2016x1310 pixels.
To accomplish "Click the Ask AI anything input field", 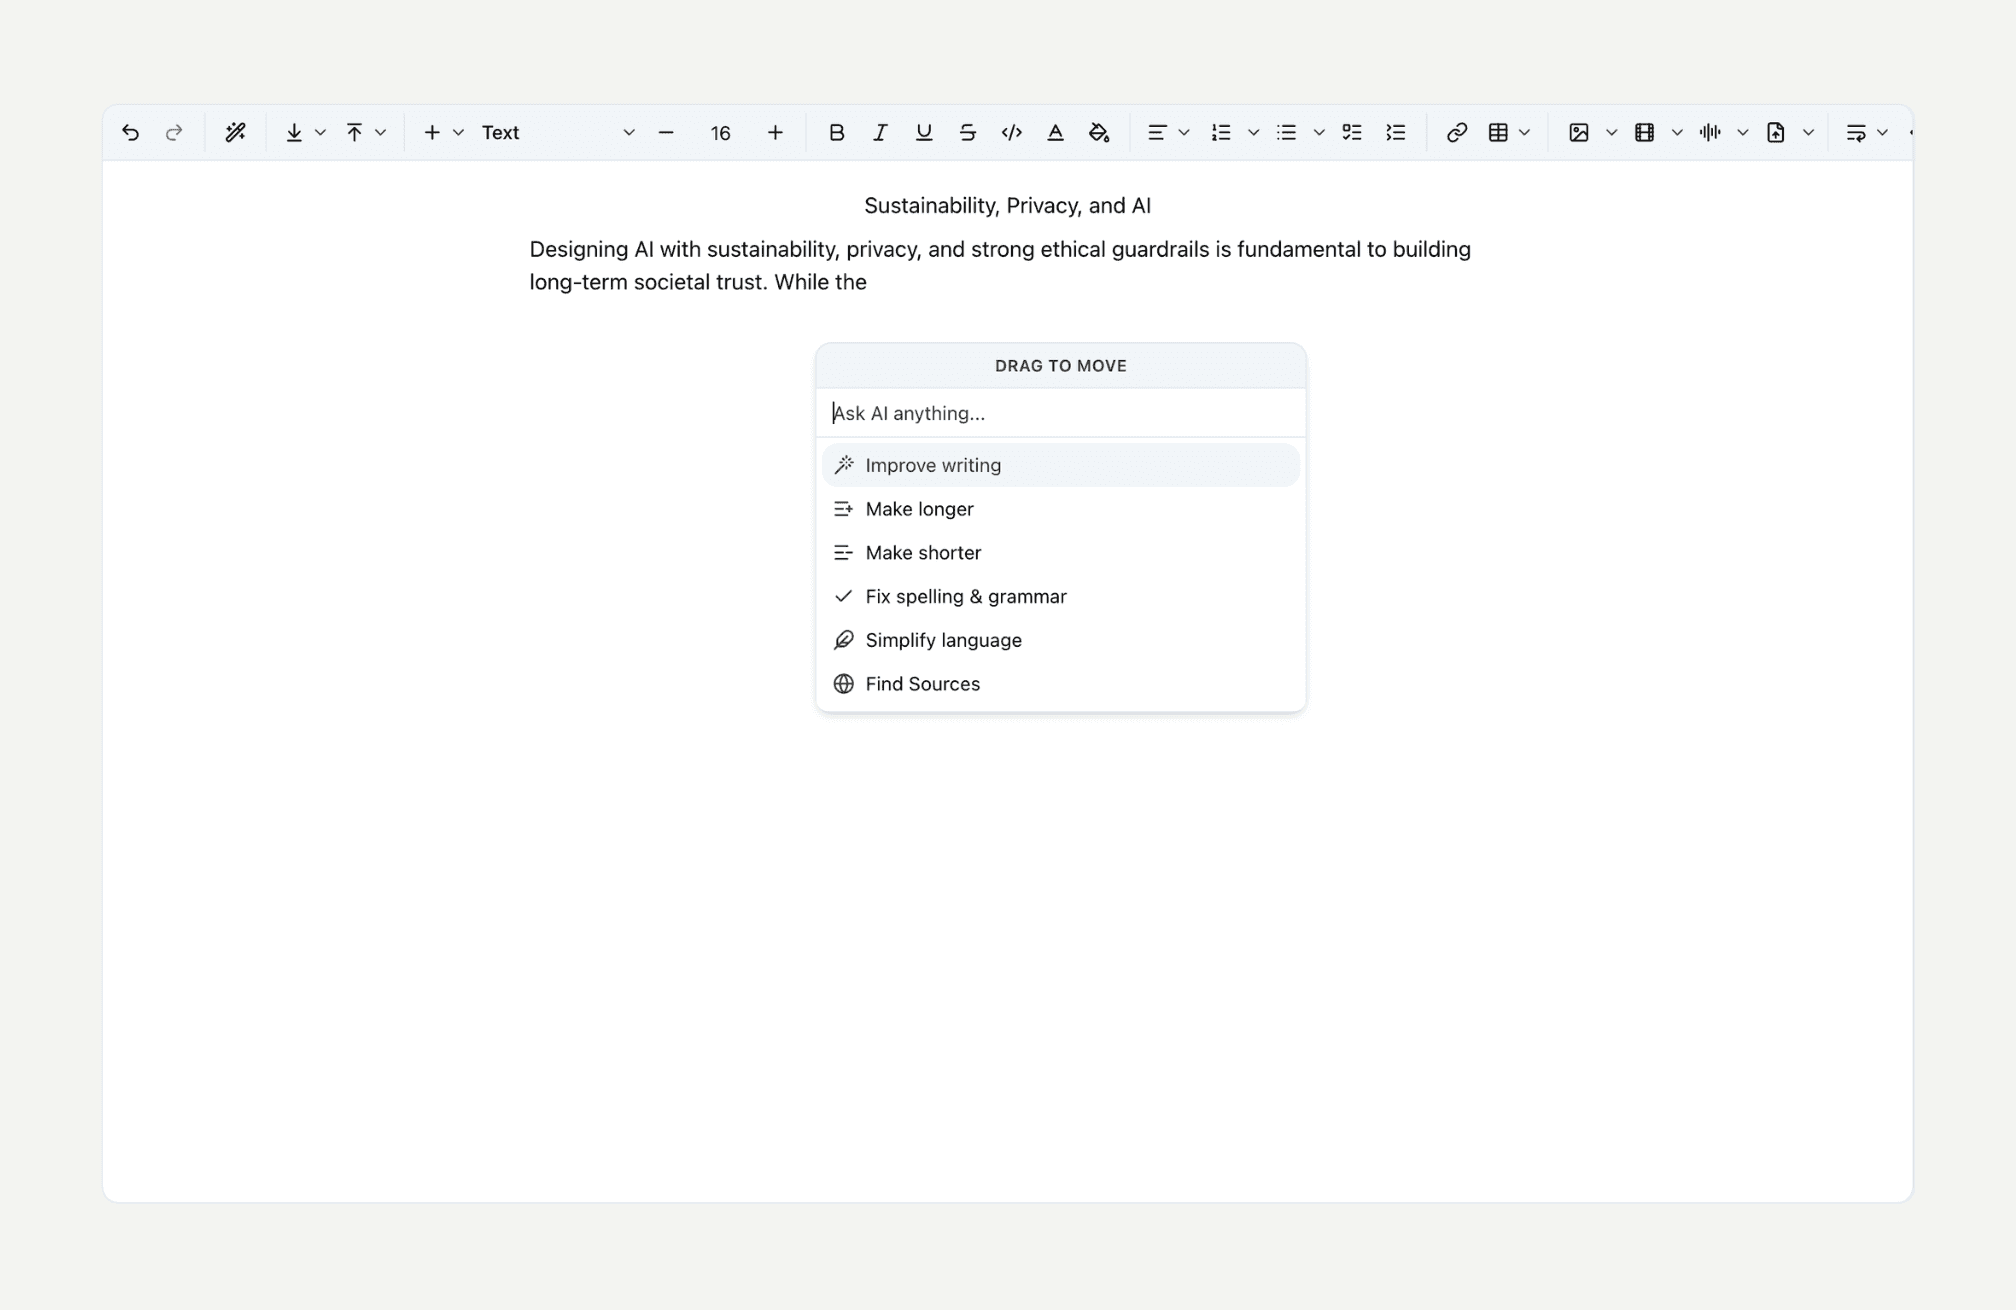I will [x=1060, y=413].
